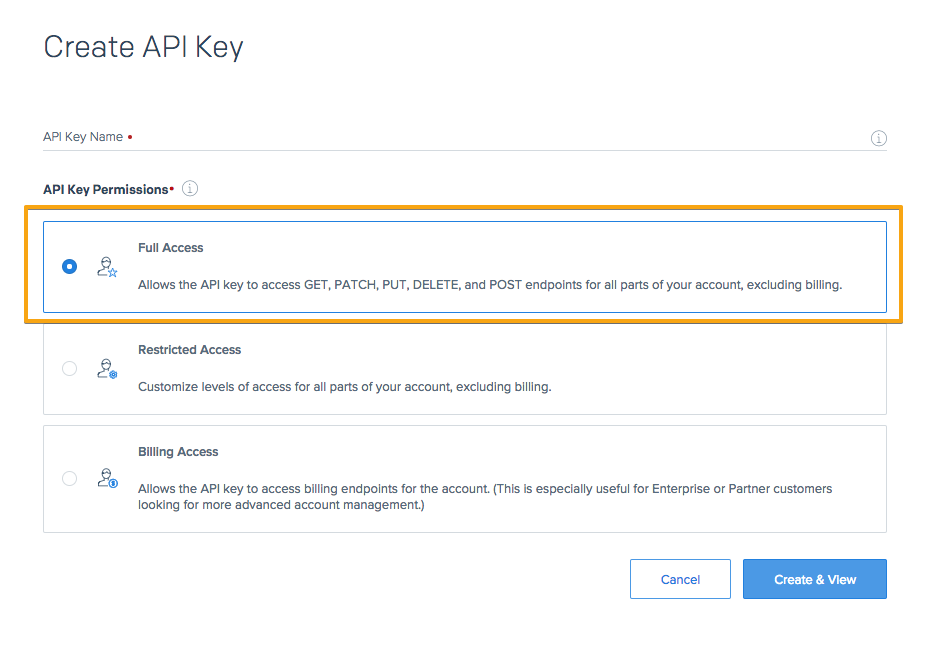933x659 pixels.
Task: Click the Create & View button
Action: (814, 579)
